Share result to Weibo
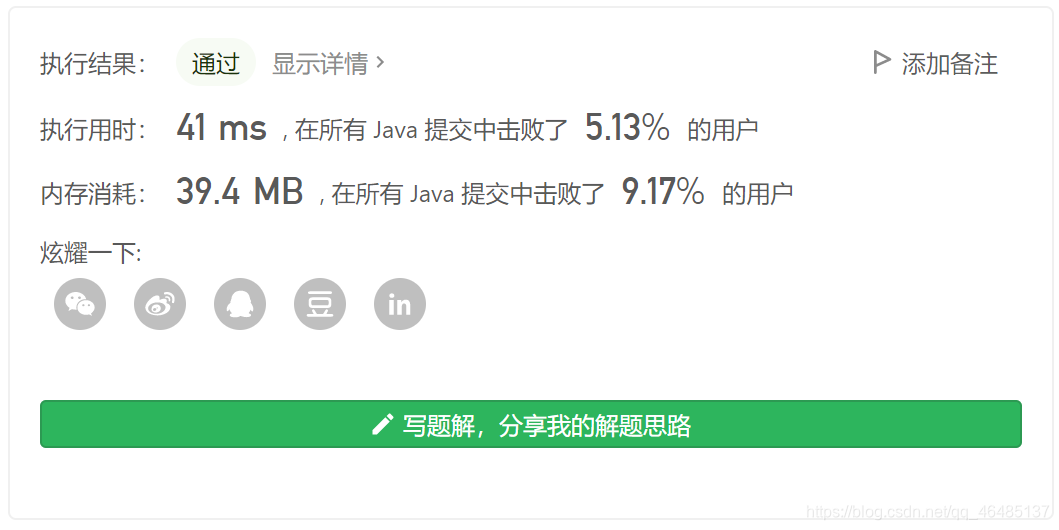The width and height of the screenshot is (1059, 530). (160, 304)
